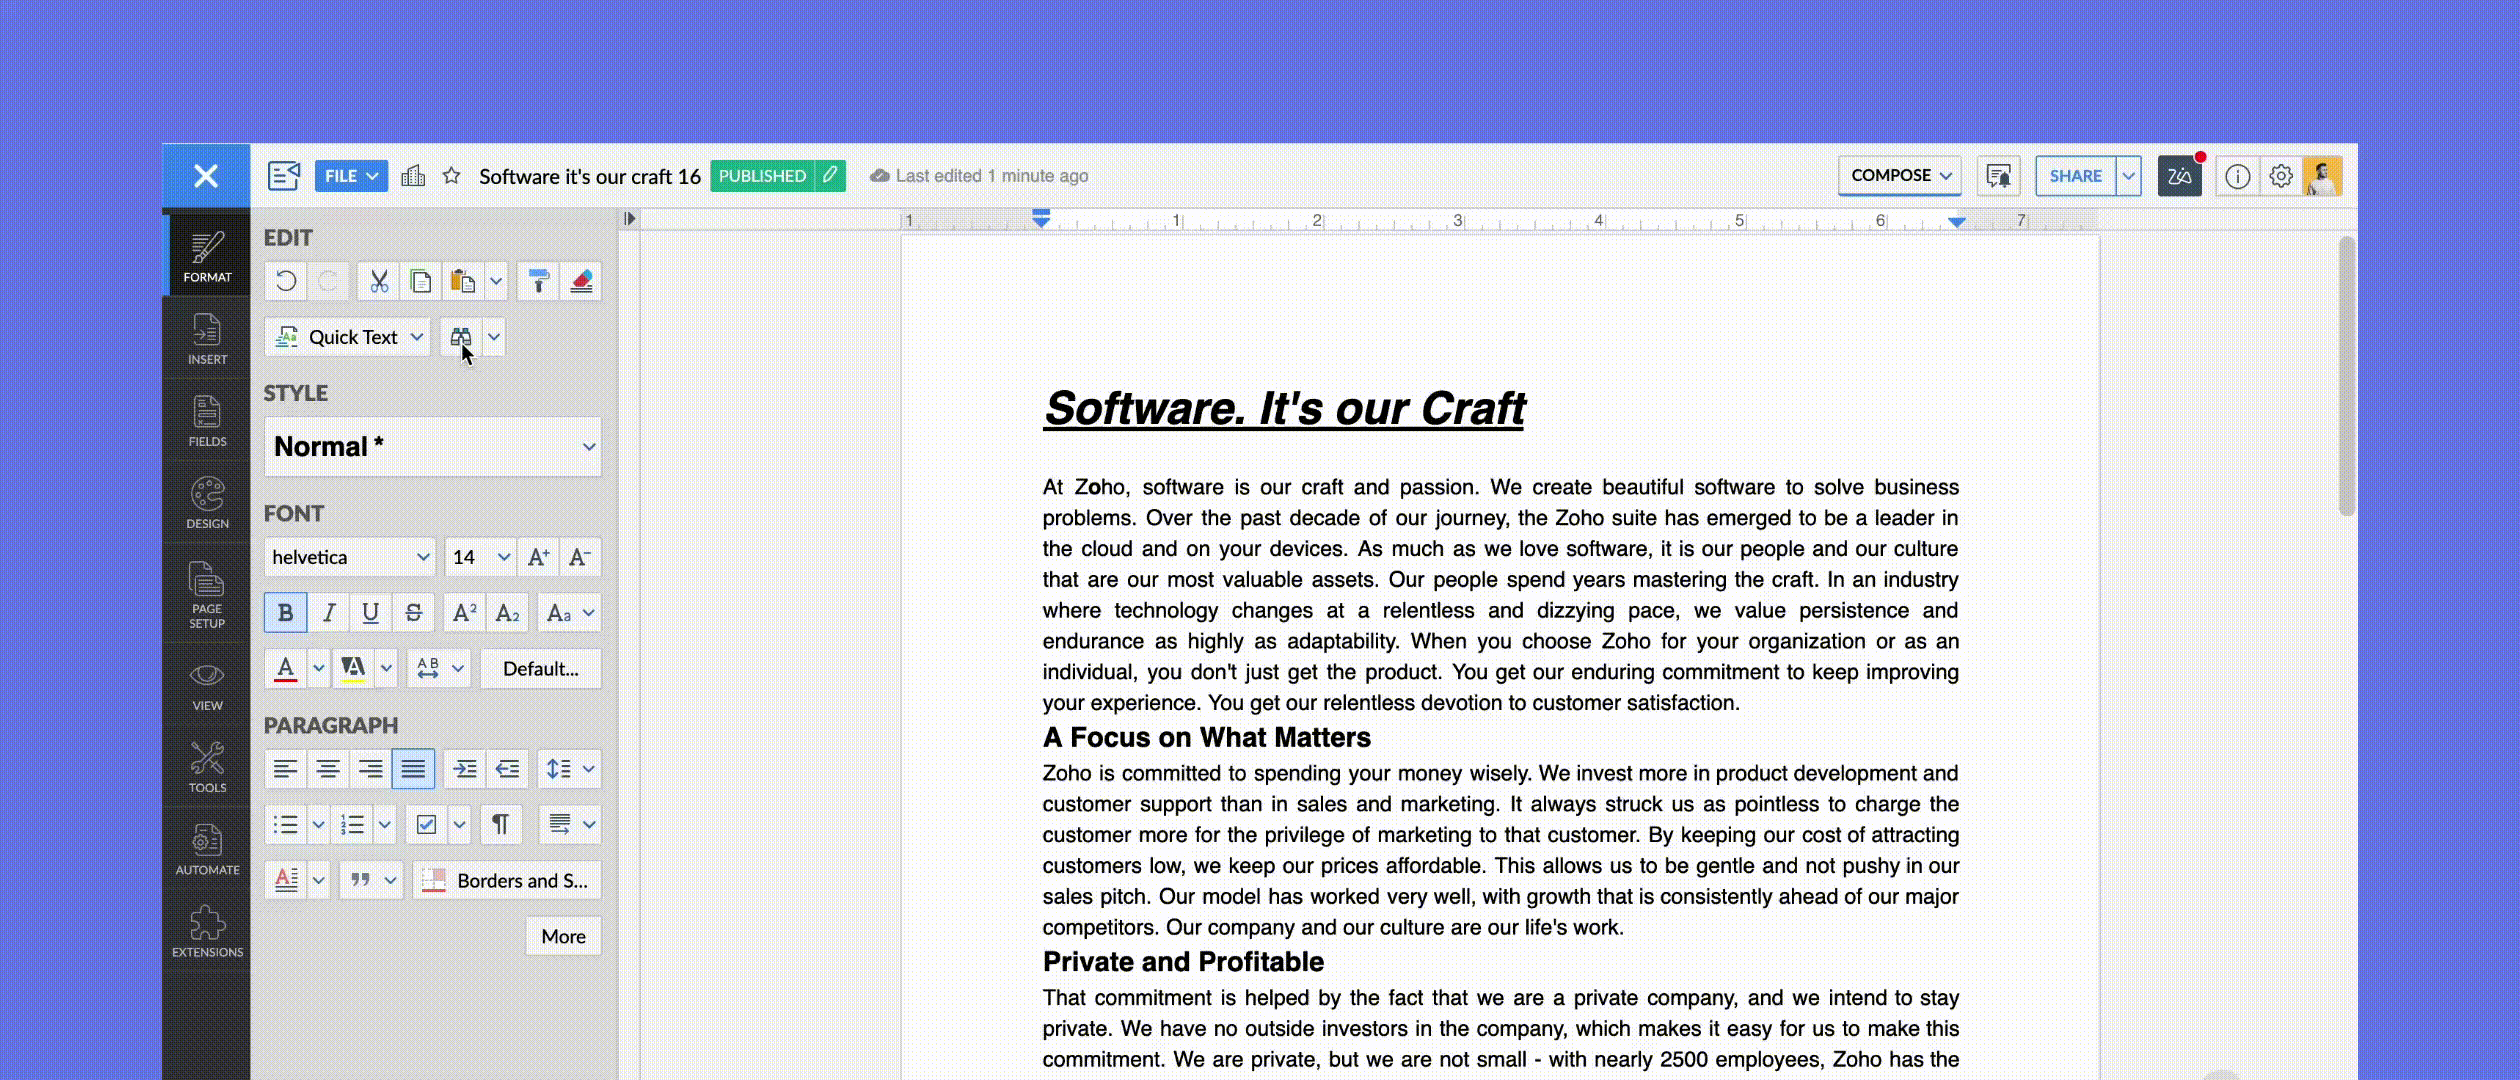
Task: Click the decrease indent icon
Action: click(508, 769)
